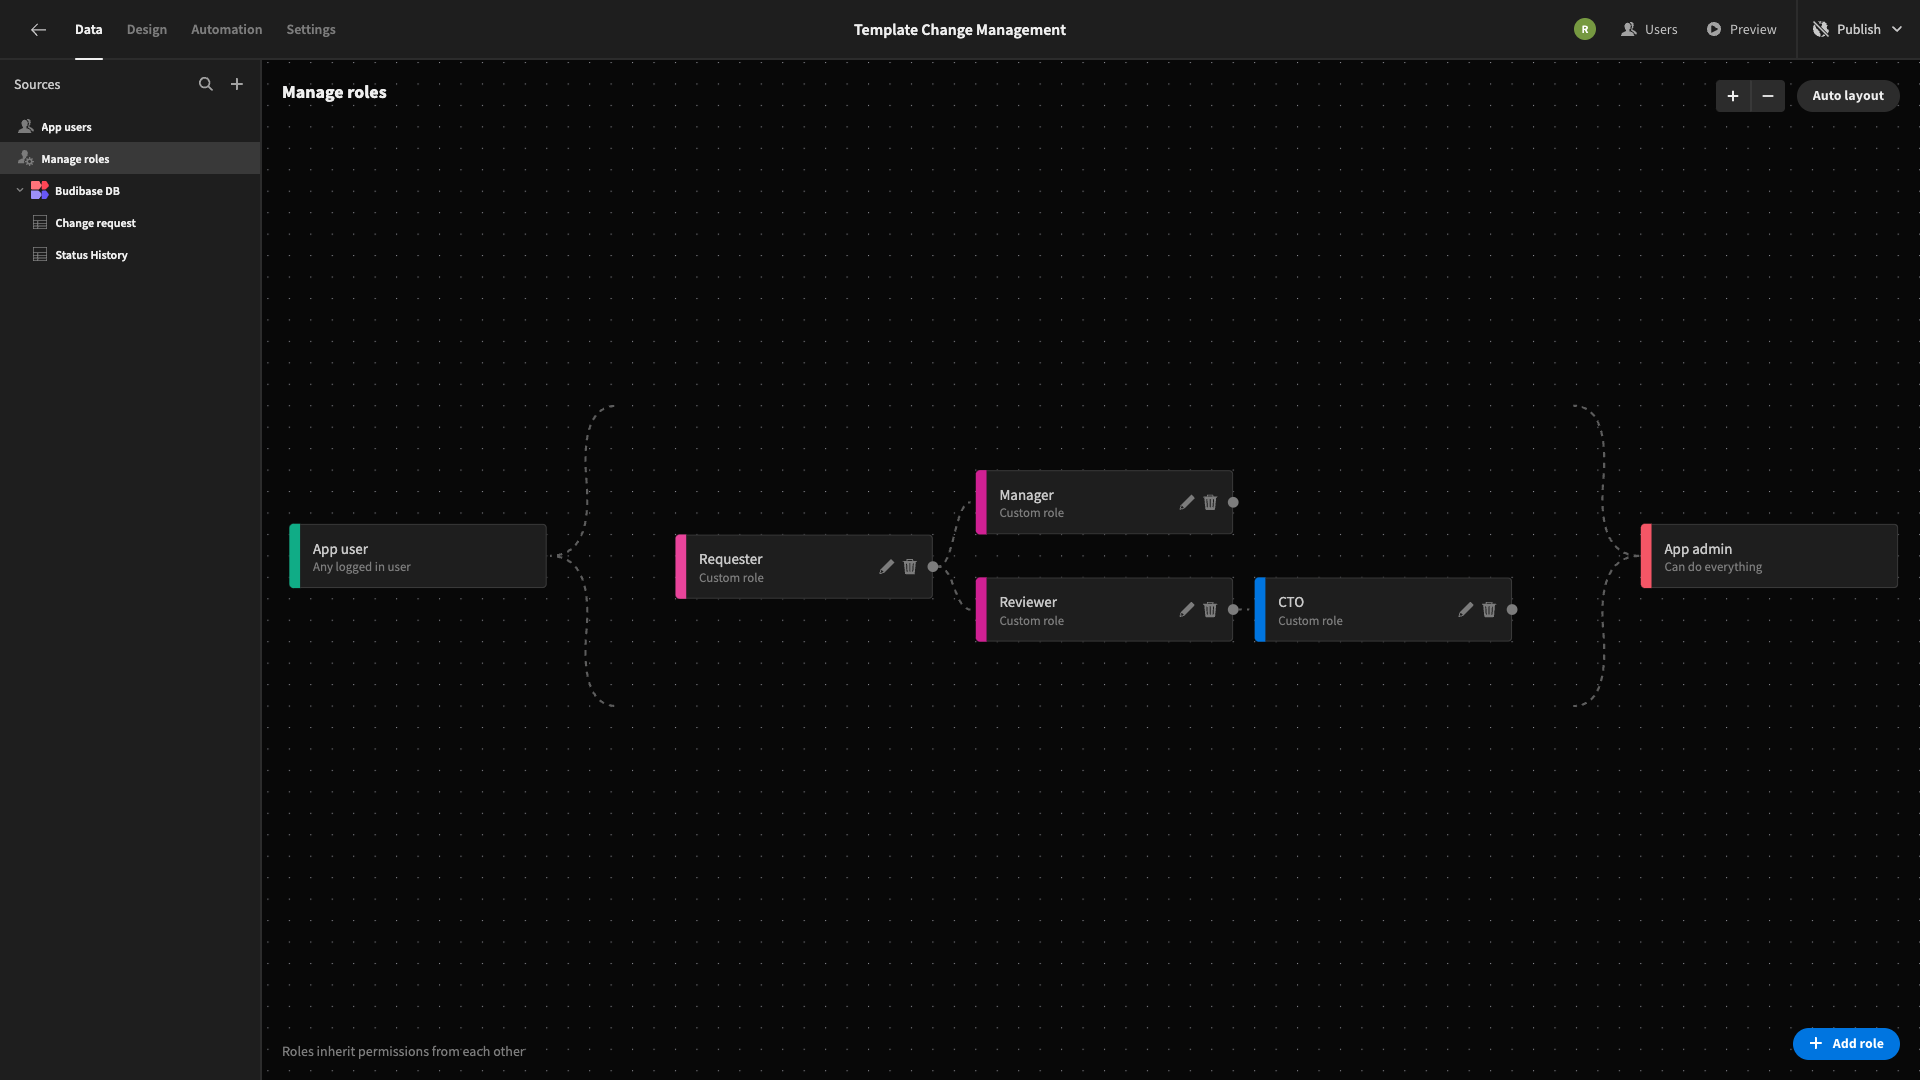Click the edit icon on Manager role
The height and width of the screenshot is (1080, 1920).
pyautogui.click(x=1184, y=502)
